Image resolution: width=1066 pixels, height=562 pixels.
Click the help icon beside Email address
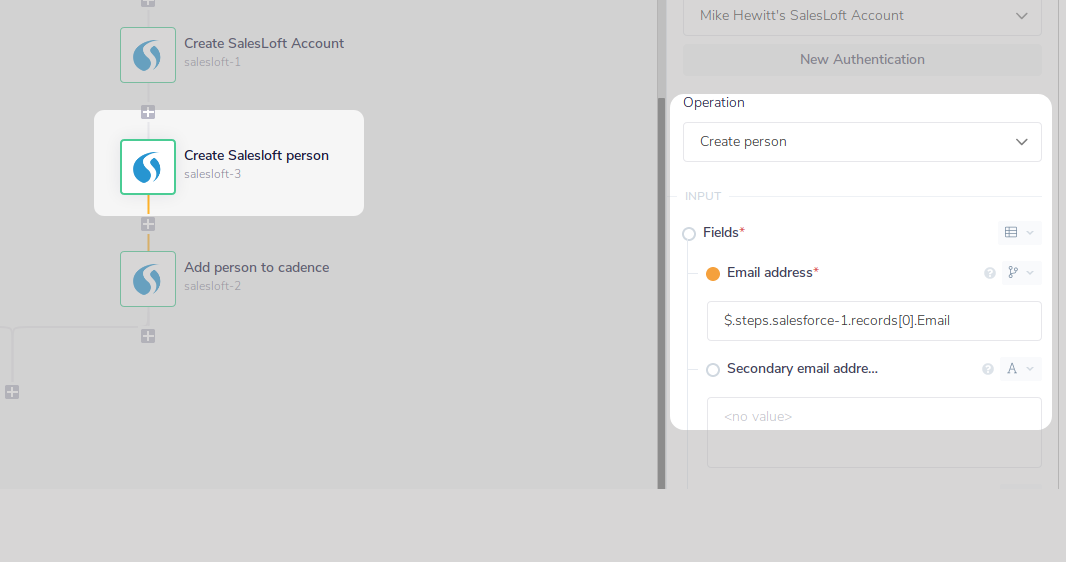(990, 273)
